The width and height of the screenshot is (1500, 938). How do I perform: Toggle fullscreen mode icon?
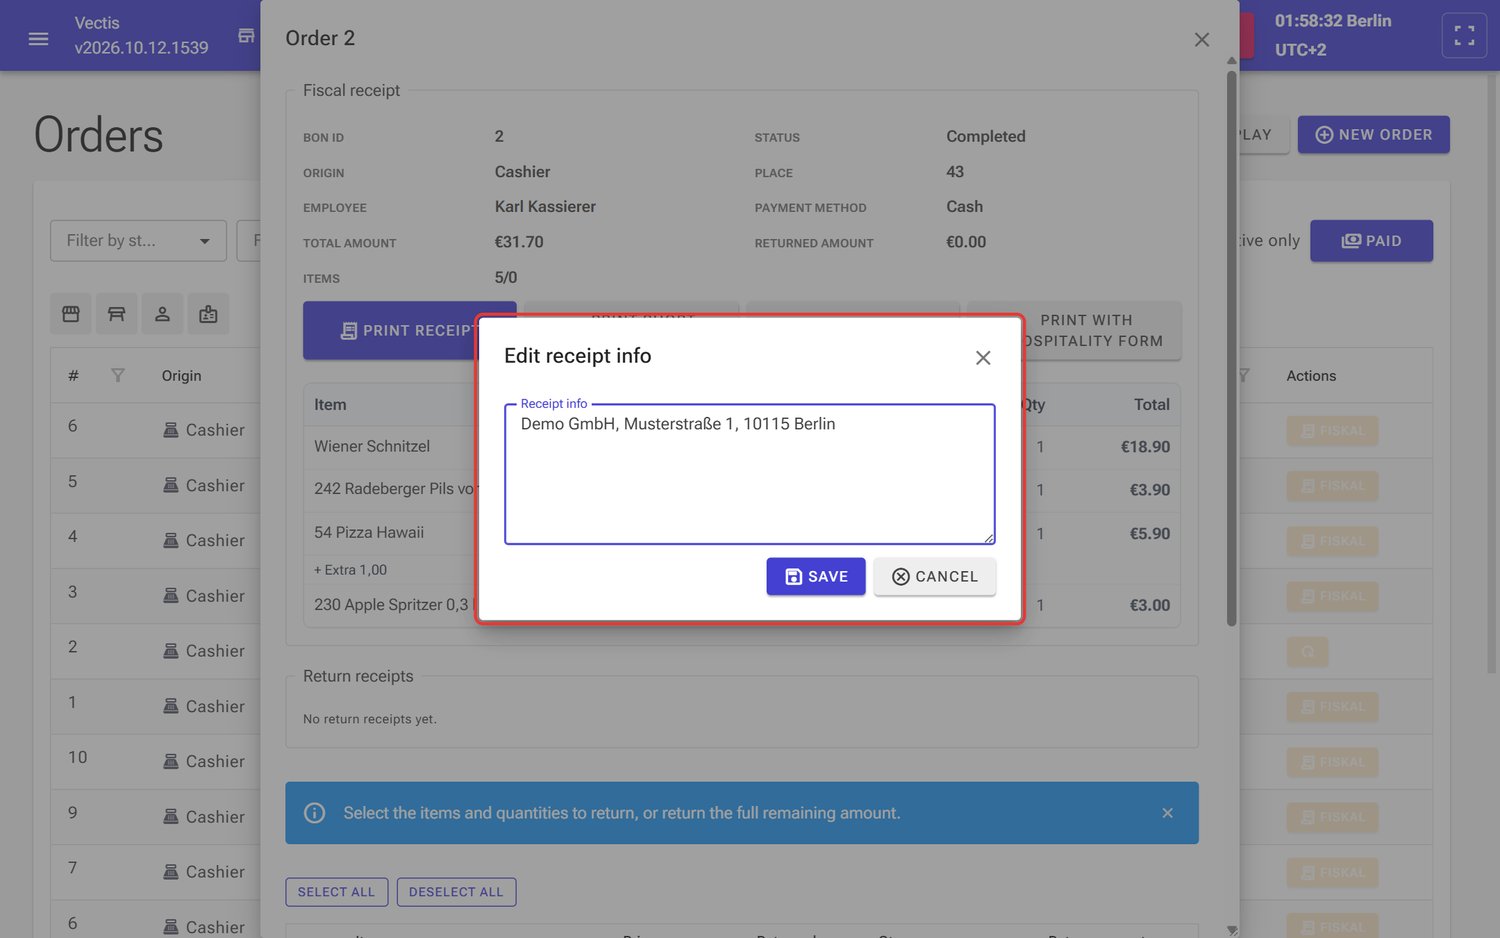click(x=1464, y=36)
